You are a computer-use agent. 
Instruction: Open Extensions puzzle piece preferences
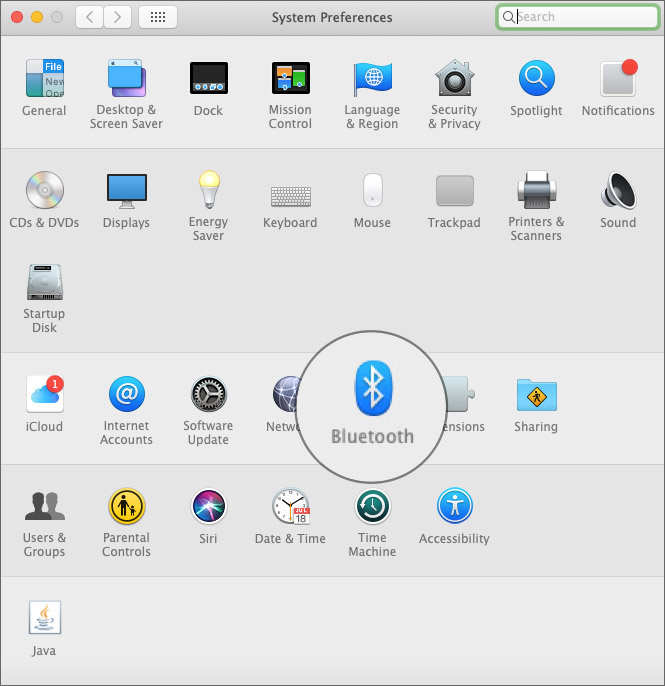(459, 394)
